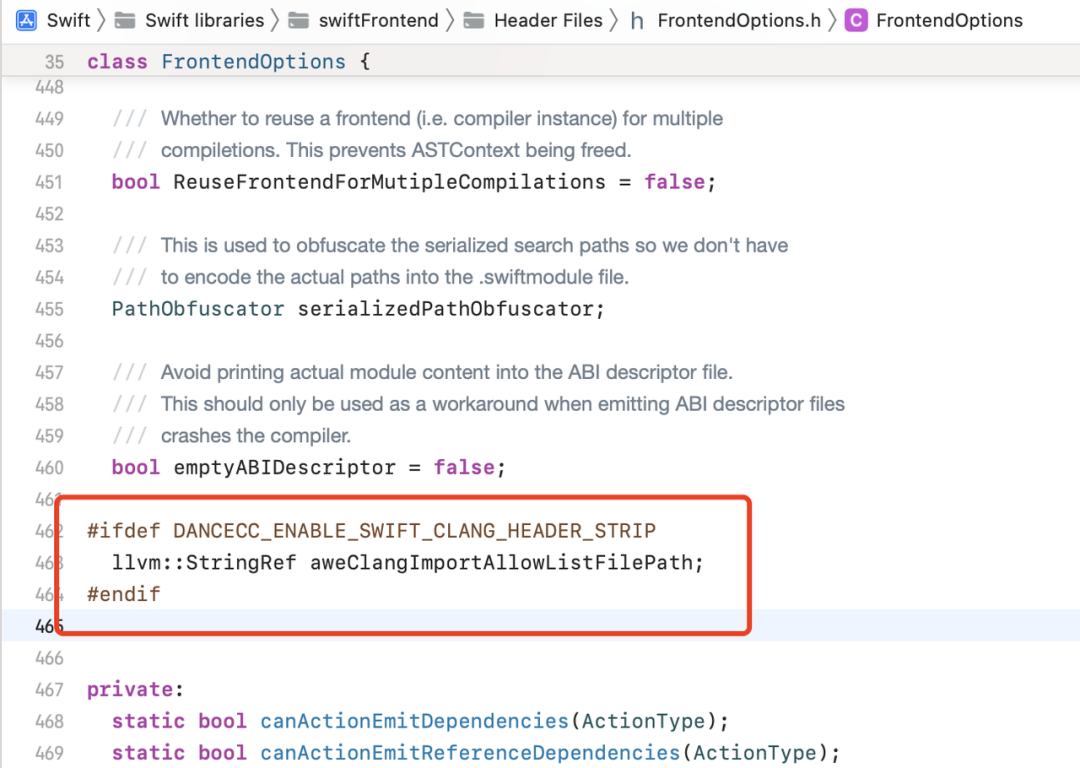Image resolution: width=1080 pixels, height=768 pixels.
Task: Click the canActionEmitDependencies function name
Action: click(x=414, y=720)
